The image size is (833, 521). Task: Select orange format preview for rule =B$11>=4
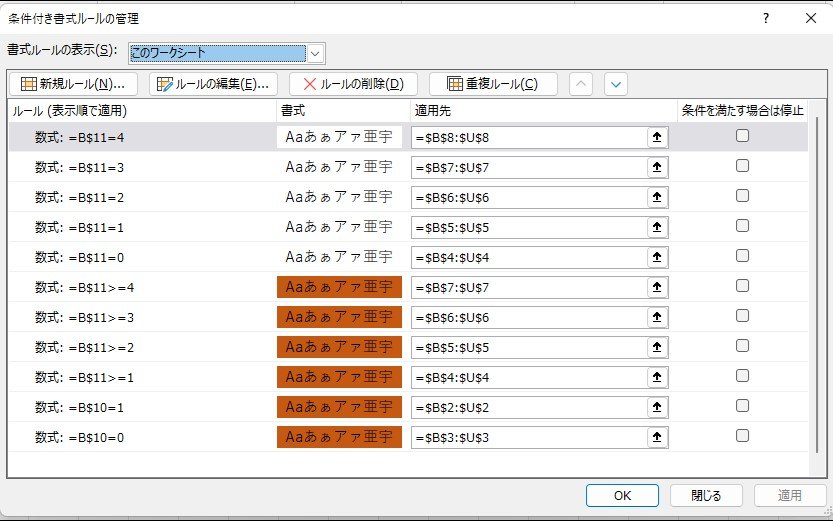(339, 288)
